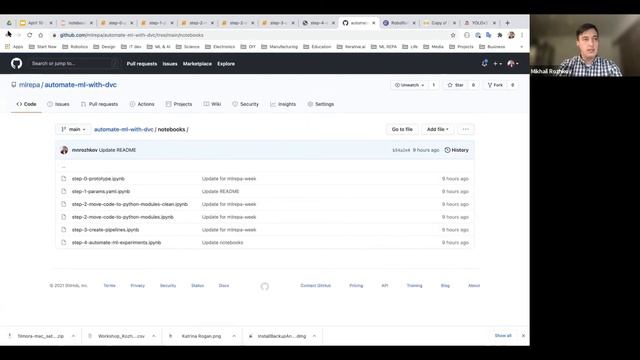Open the Insights tab
The height and width of the screenshot is (360, 640).
(x=283, y=104)
